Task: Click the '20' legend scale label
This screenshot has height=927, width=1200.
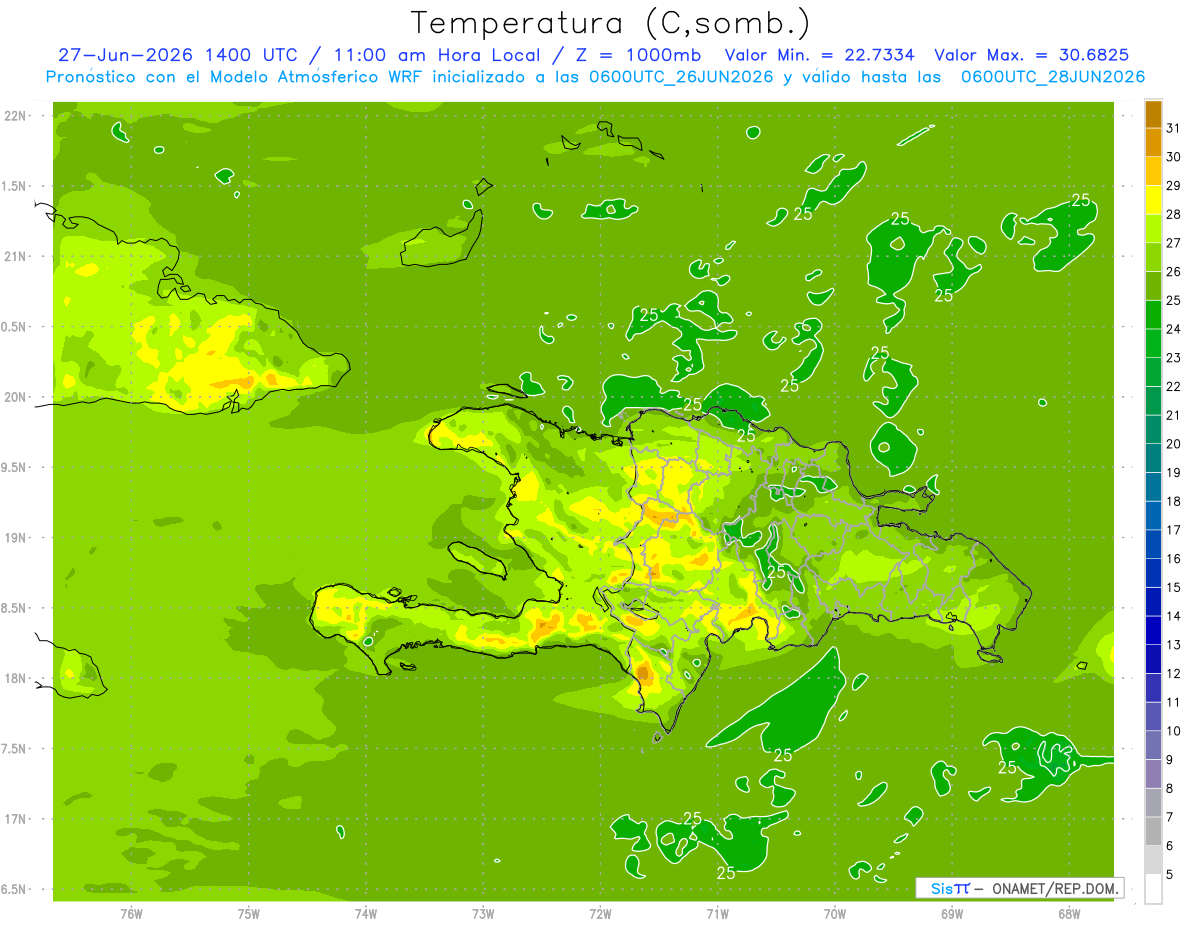Action: coord(1174,444)
